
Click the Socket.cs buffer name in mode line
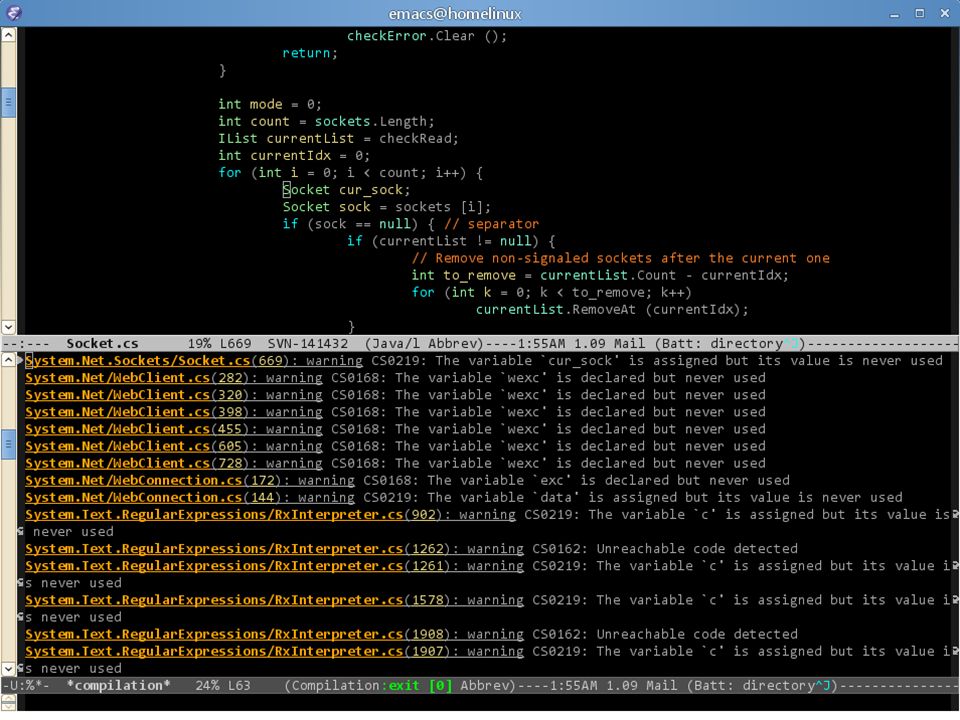coord(102,343)
